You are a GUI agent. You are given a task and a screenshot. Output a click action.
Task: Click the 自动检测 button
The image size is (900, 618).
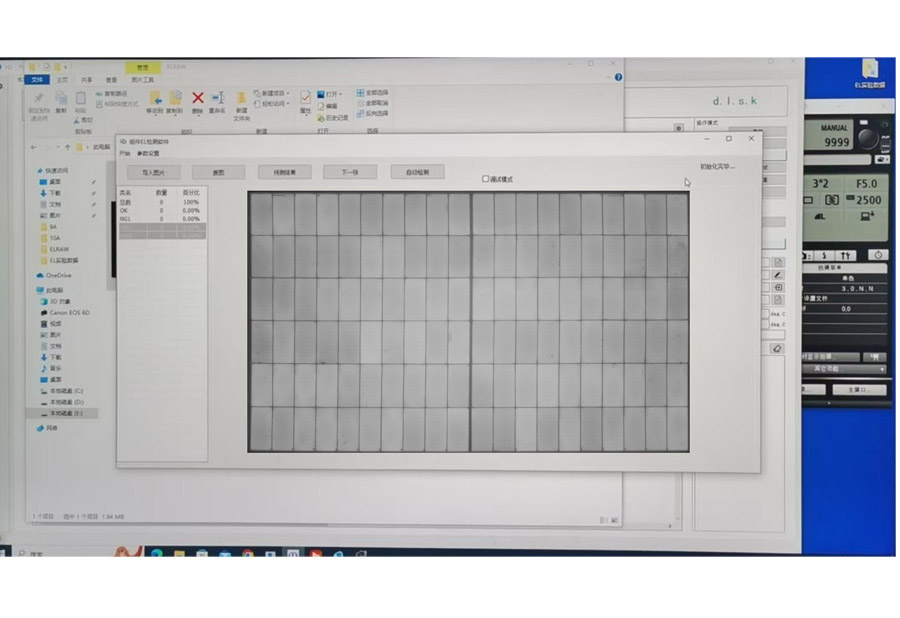coord(417,172)
